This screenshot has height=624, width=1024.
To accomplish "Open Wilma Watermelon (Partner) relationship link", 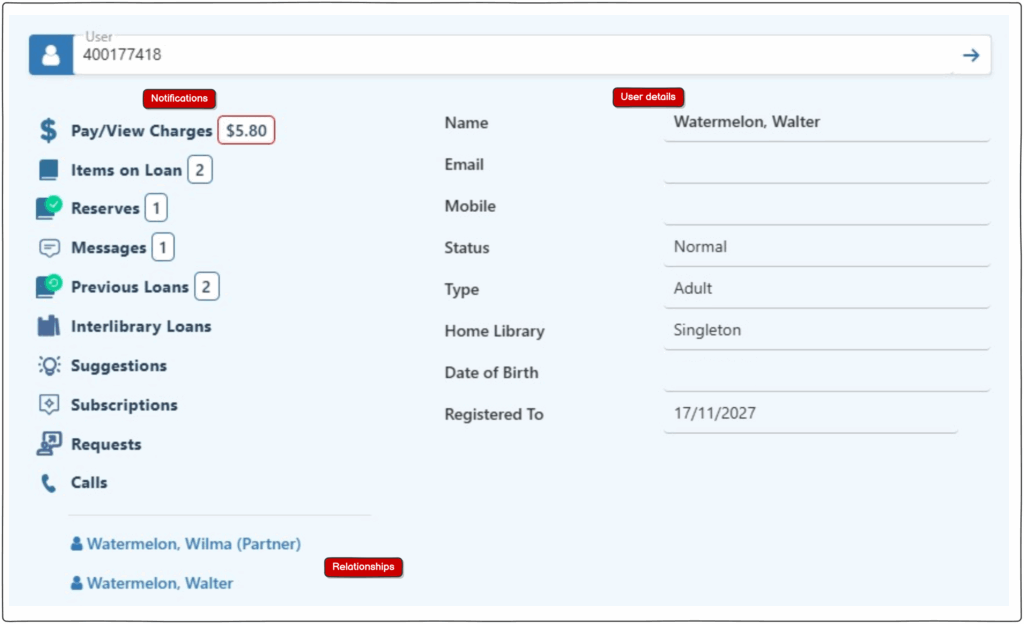I will pyautogui.click(x=192, y=544).
